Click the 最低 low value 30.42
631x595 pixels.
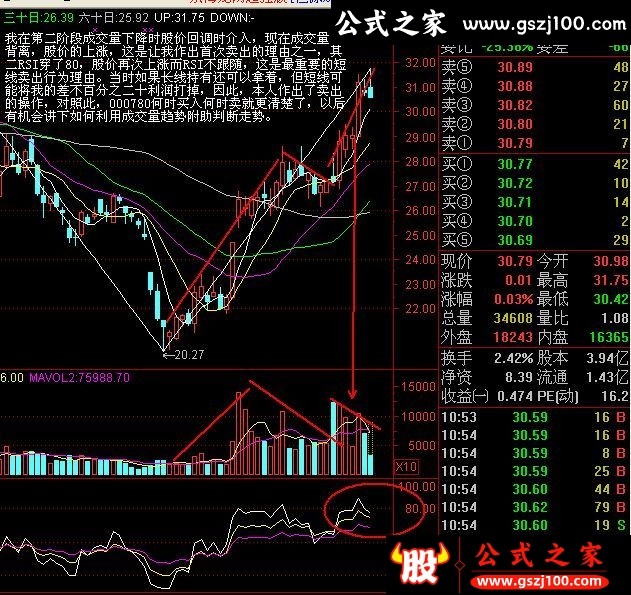(x=611, y=299)
